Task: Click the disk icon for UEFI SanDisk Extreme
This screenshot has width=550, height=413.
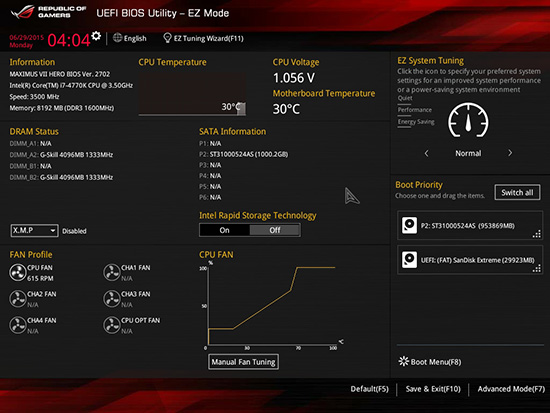Action: point(409,260)
